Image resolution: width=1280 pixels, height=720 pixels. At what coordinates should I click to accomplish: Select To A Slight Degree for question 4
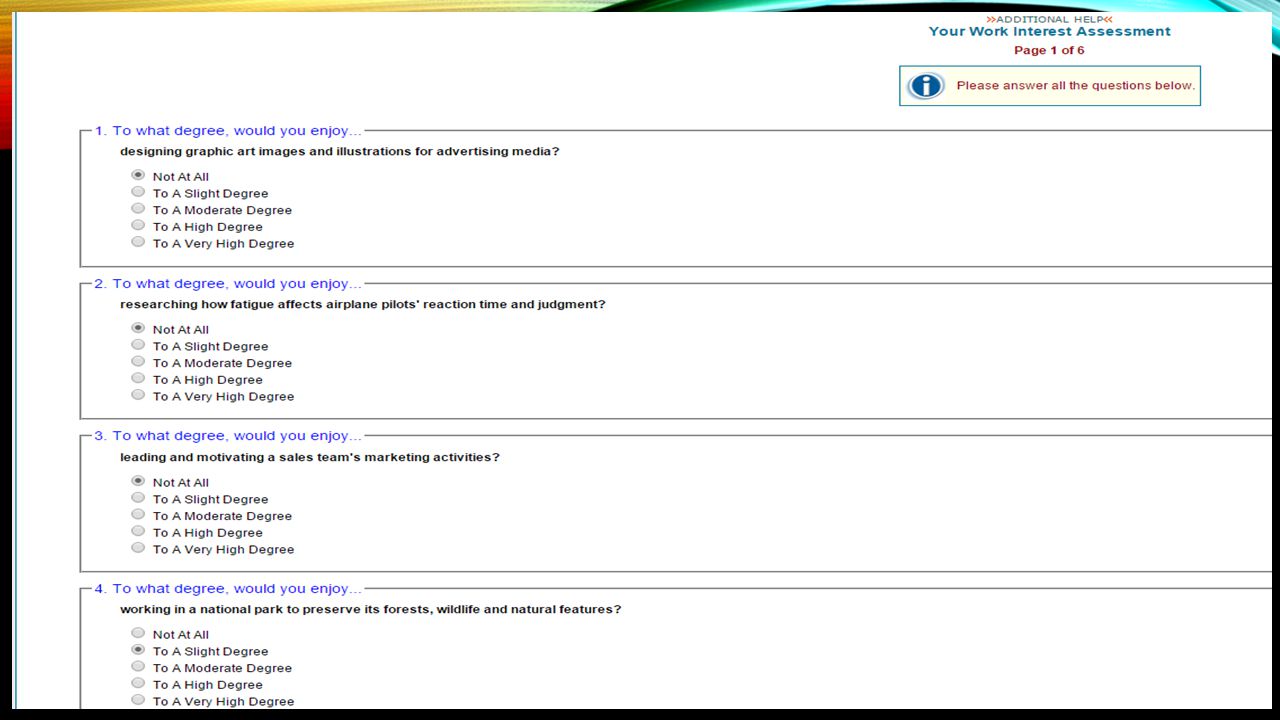coord(138,650)
